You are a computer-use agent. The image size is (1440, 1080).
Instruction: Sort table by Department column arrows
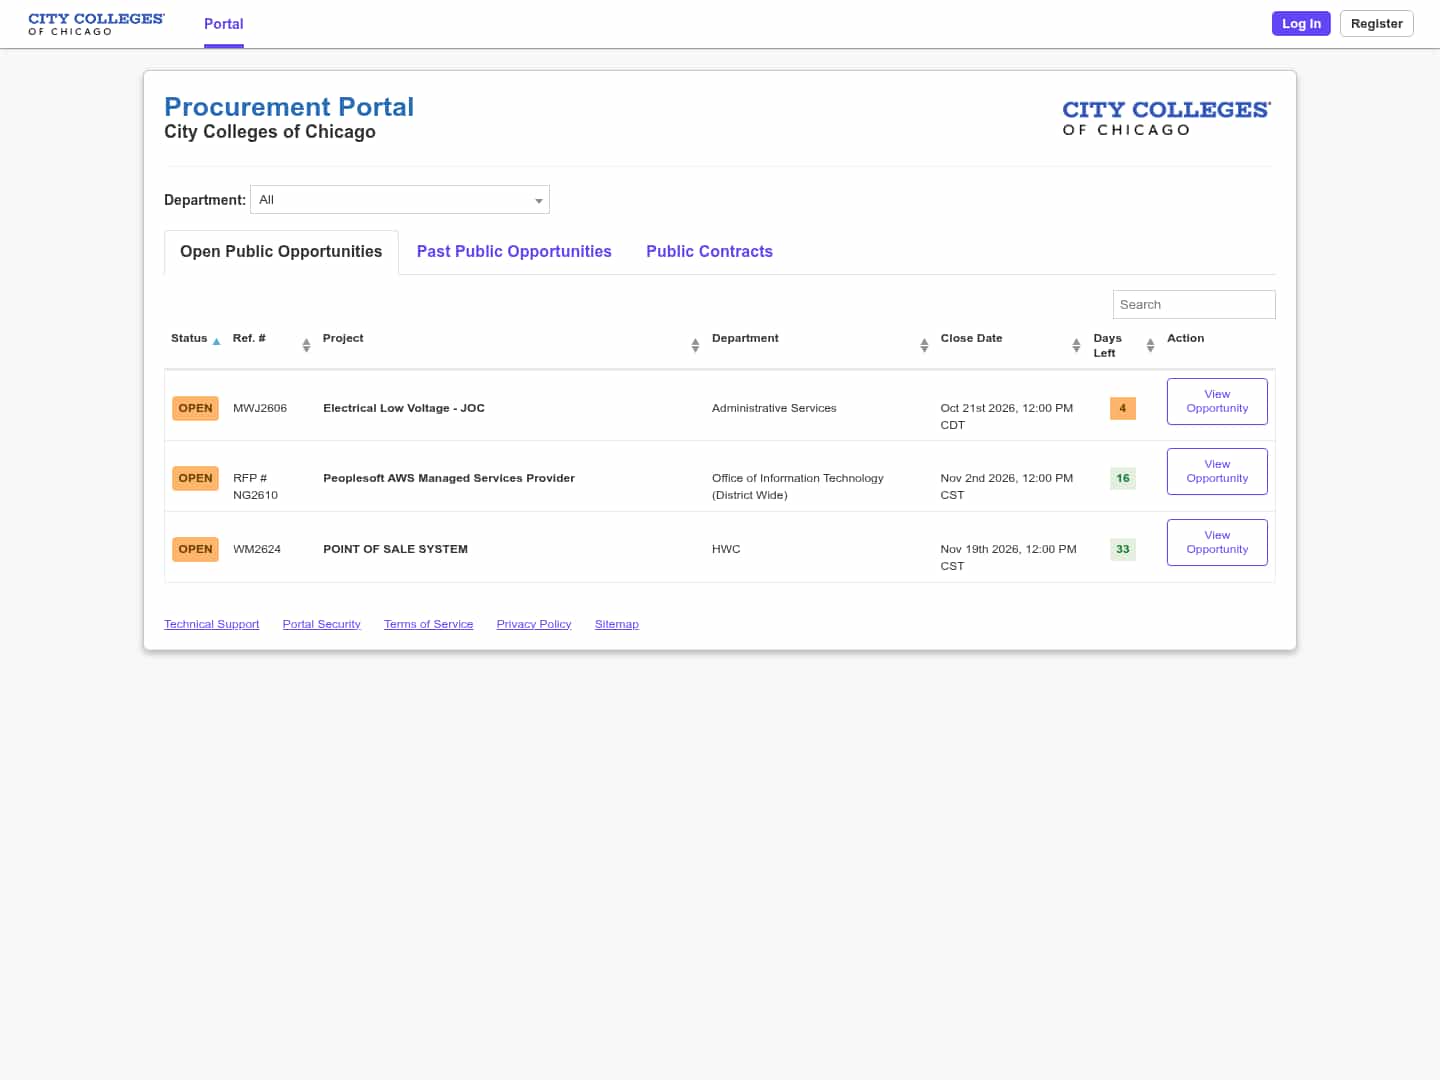924,345
